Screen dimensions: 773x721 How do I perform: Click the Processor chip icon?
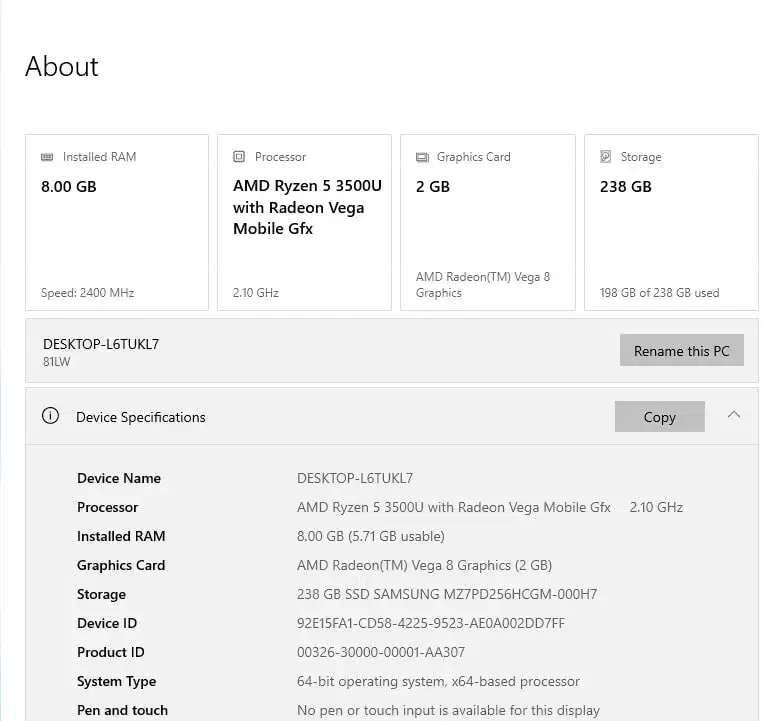[x=239, y=157]
